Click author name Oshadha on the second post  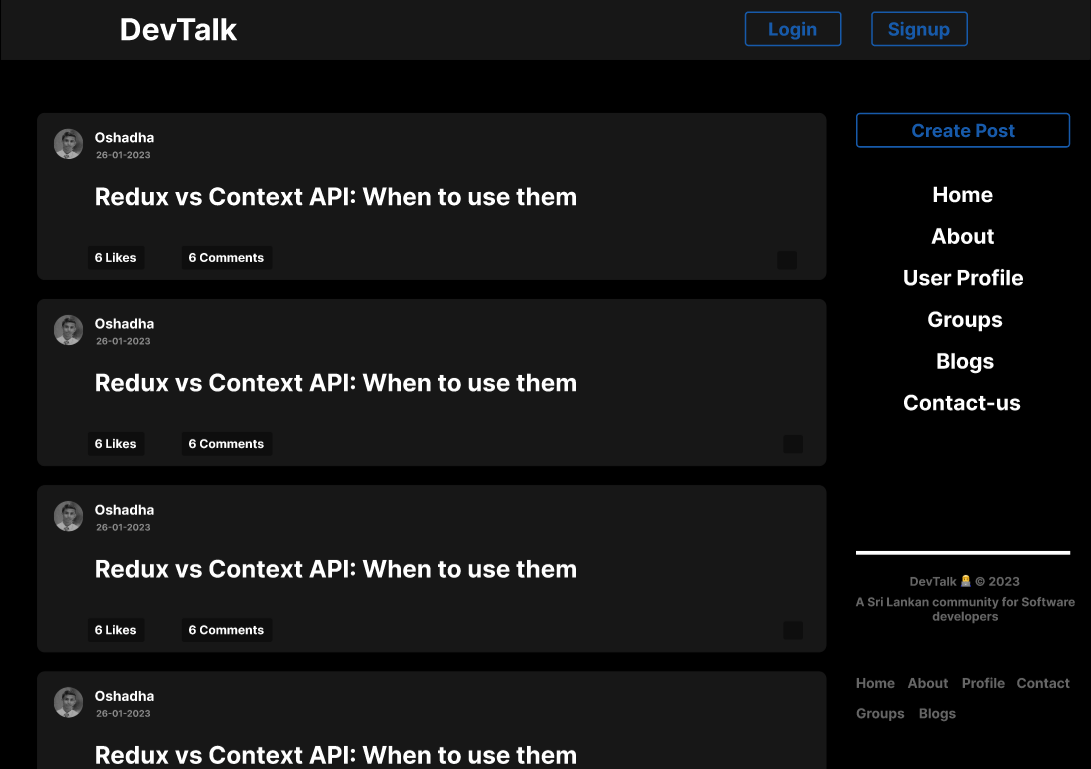pos(125,324)
